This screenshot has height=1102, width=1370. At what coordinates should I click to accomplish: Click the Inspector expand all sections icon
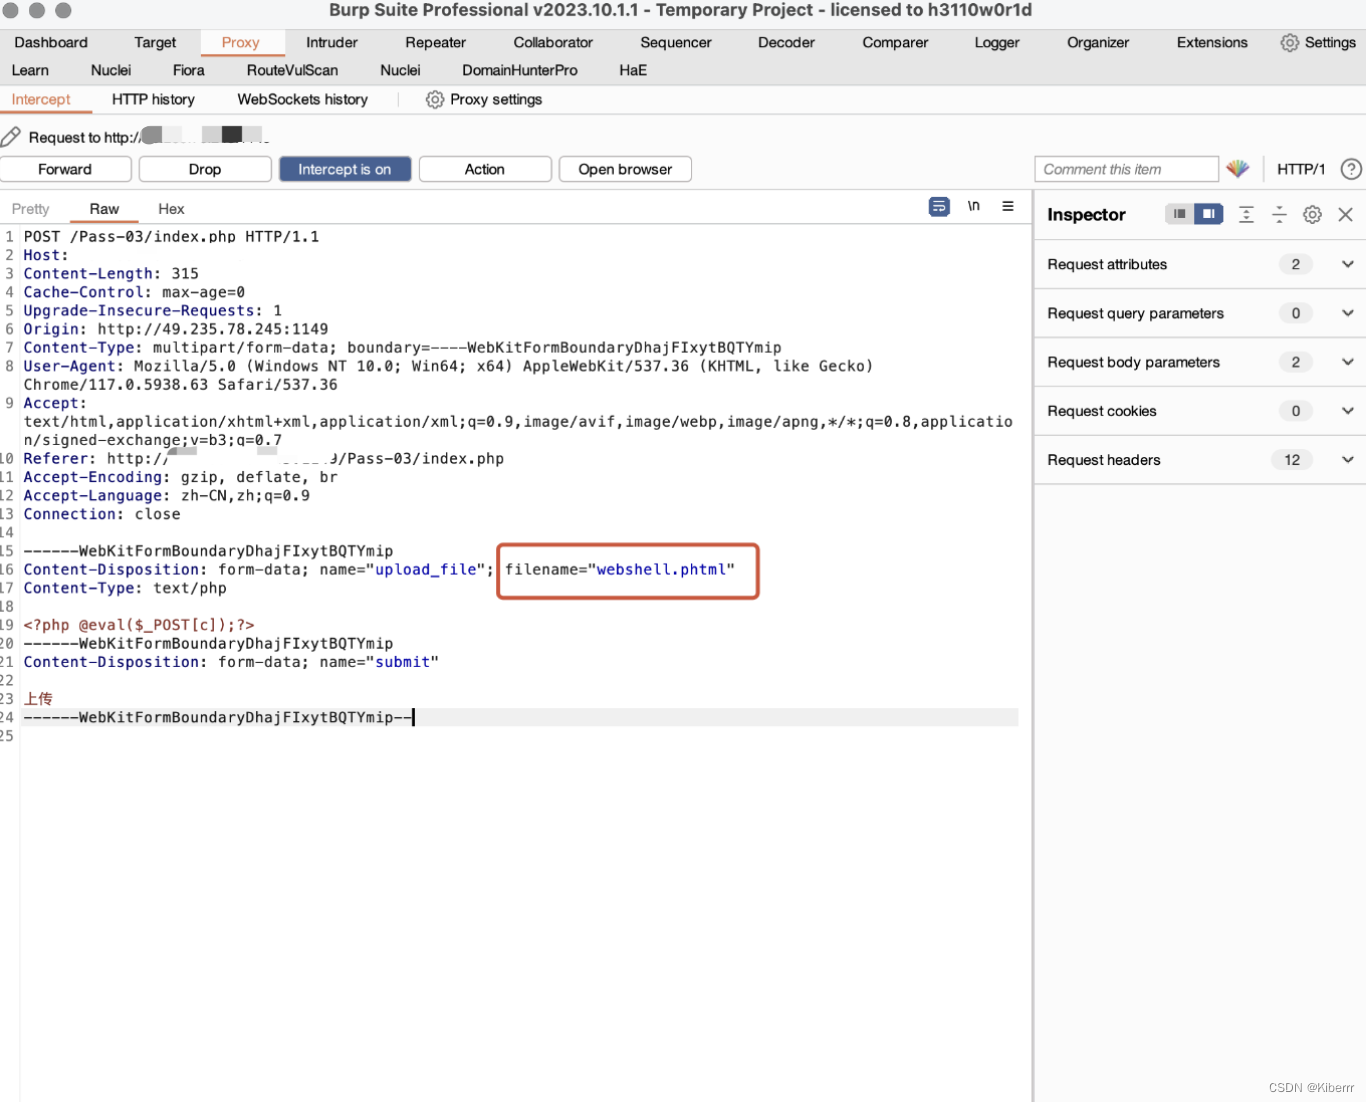pyautogui.click(x=1246, y=214)
